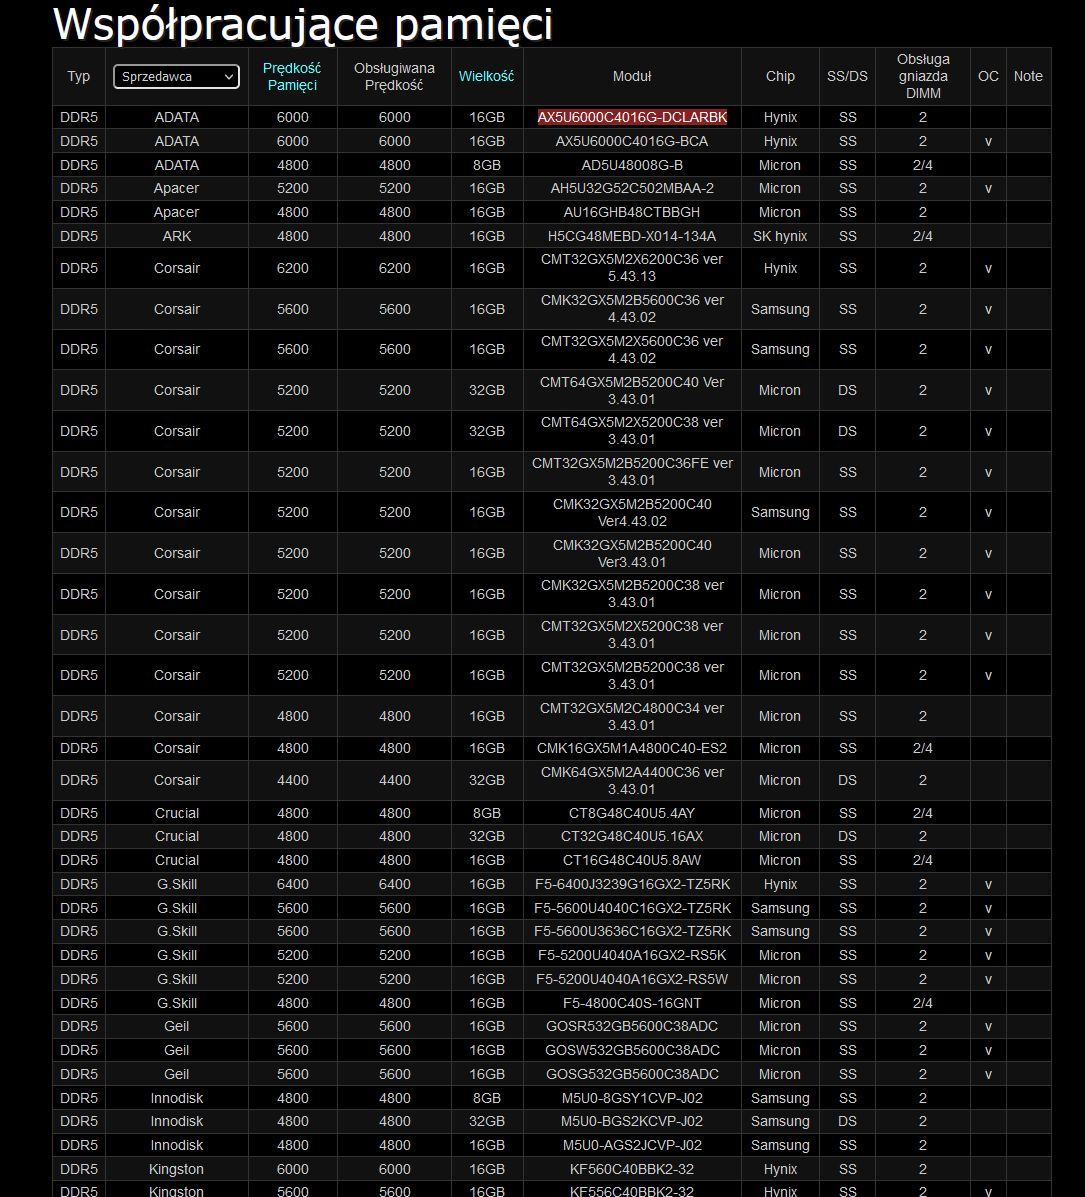The height and width of the screenshot is (1197, 1085).
Task: Click the Obsługa gniazda DIMM header
Action: tap(922, 76)
